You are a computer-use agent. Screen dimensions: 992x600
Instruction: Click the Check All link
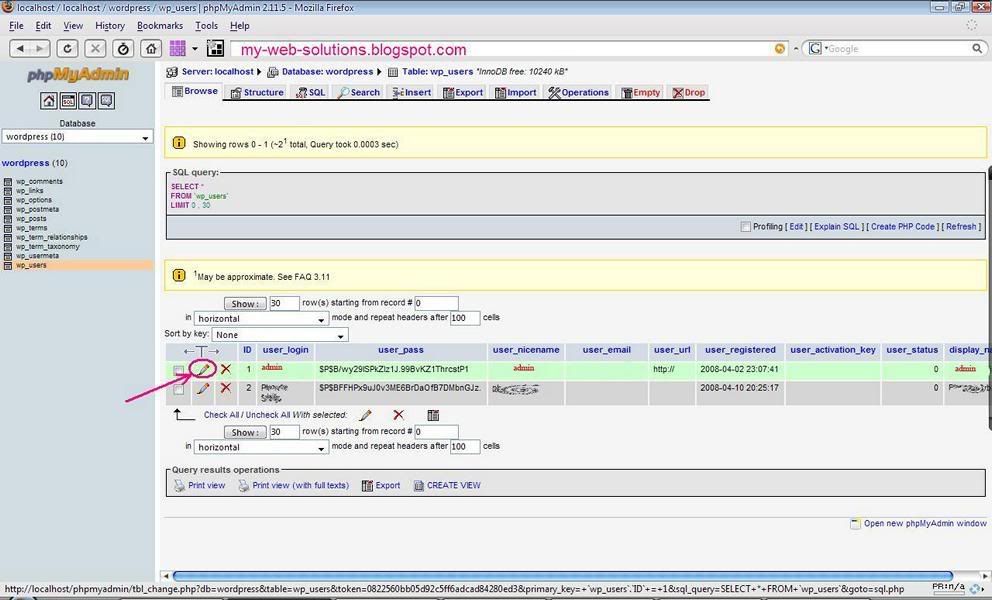pos(221,415)
